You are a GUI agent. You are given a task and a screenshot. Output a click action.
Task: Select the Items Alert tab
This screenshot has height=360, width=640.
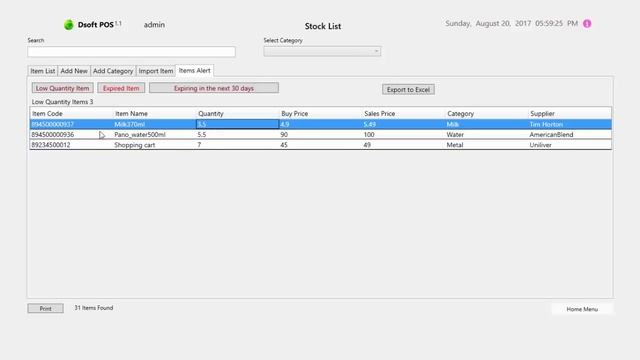point(194,71)
